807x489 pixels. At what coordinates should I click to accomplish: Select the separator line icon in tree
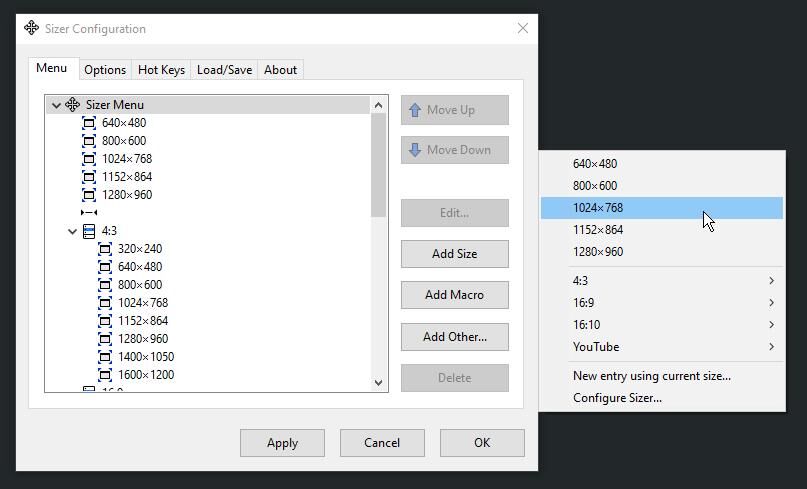[x=89, y=213]
